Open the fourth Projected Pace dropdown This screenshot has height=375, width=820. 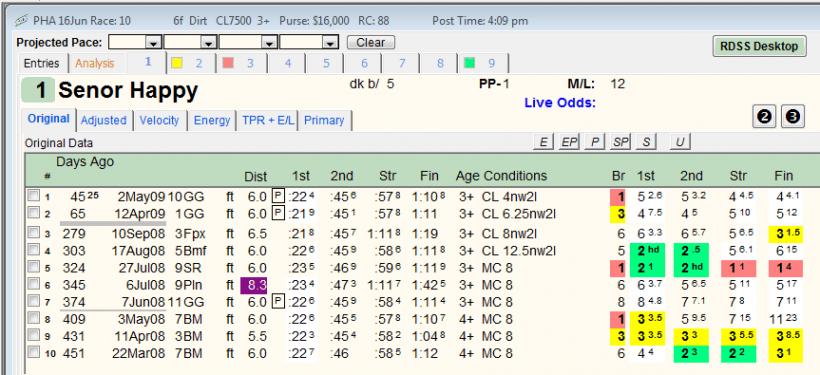point(330,42)
